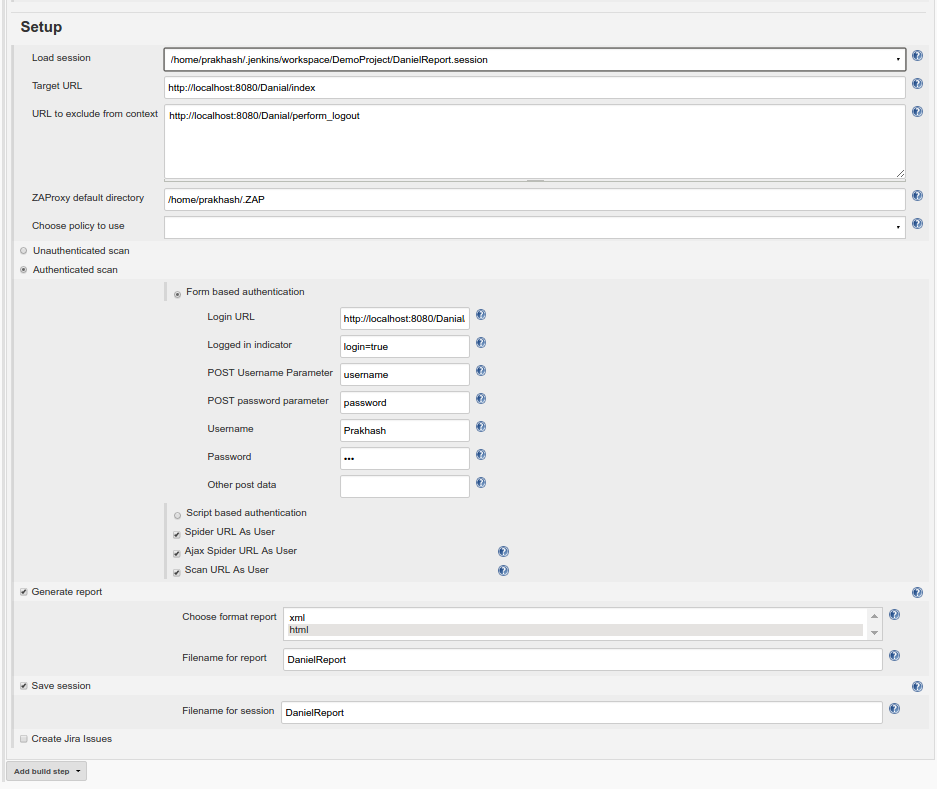Show help for Scan URL As User
The height and width of the screenshot is (789, 937).
click(503, 570)
